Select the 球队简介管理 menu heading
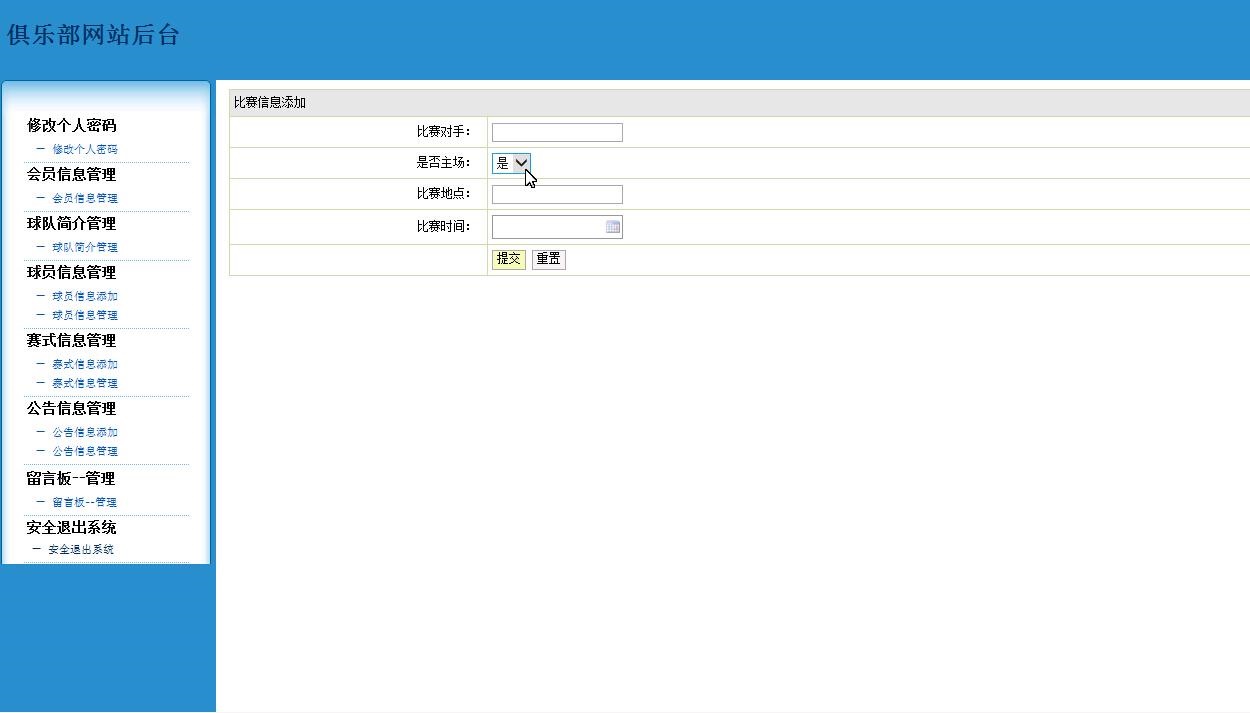Image resolution: width=1250 pixels, height=713 pixels. pos(71,223)
